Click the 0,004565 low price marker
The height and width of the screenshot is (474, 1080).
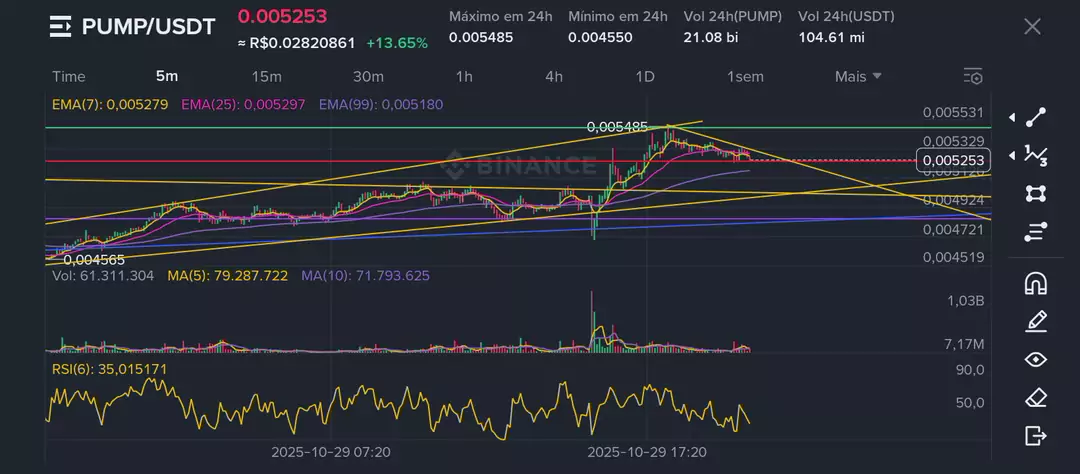point(94,260)
